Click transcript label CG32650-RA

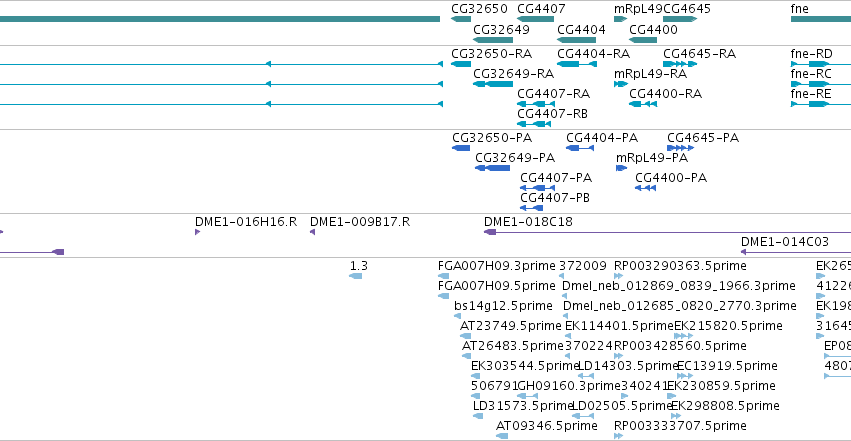pyautogui.click(x=492, y=54)
